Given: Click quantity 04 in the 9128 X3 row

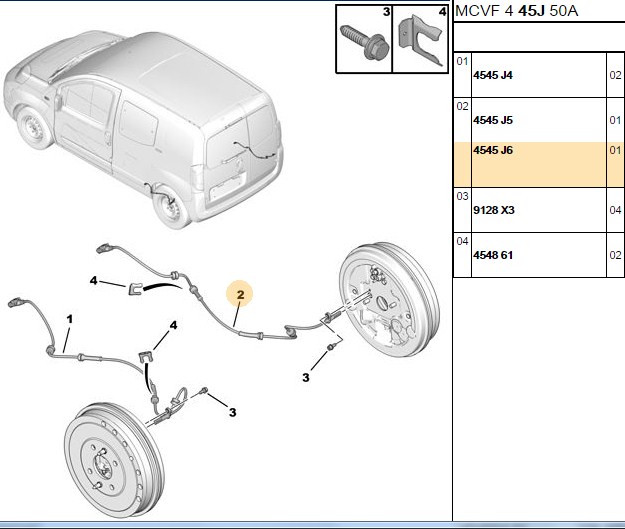Looking at the screenshot, I should click(615, 210).
